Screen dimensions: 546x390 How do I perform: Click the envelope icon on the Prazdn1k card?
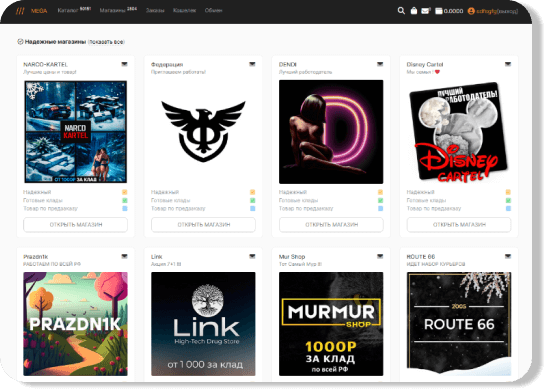(x=124, y=256)
